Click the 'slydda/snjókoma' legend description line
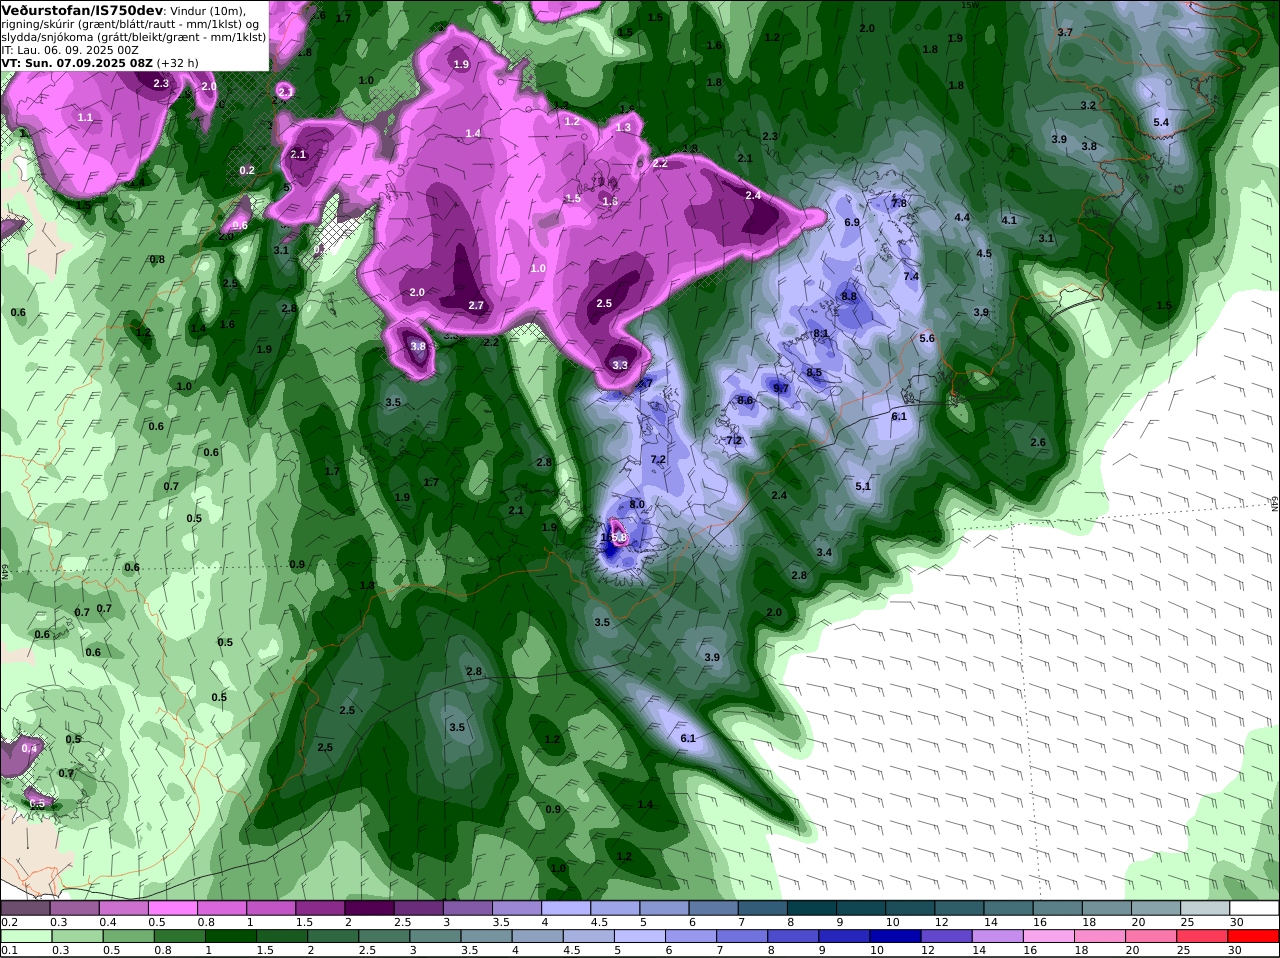The width and height of the screenshot is (1280, 958). [x=133, y=36]
